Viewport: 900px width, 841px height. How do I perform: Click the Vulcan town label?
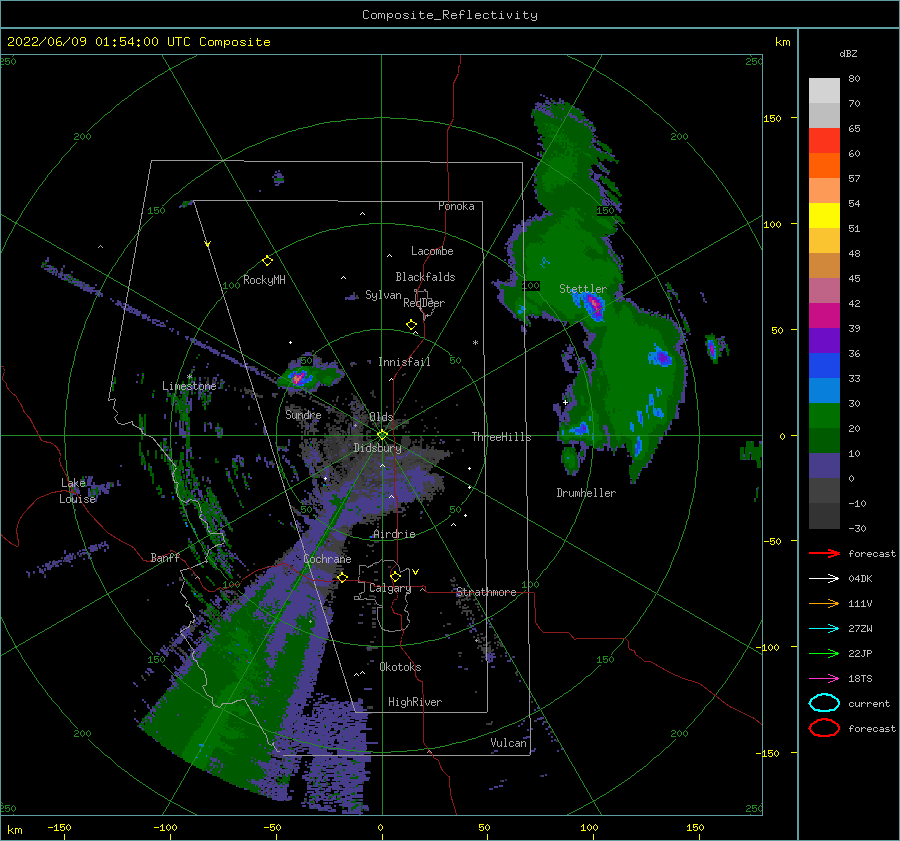tap(509, 743)
